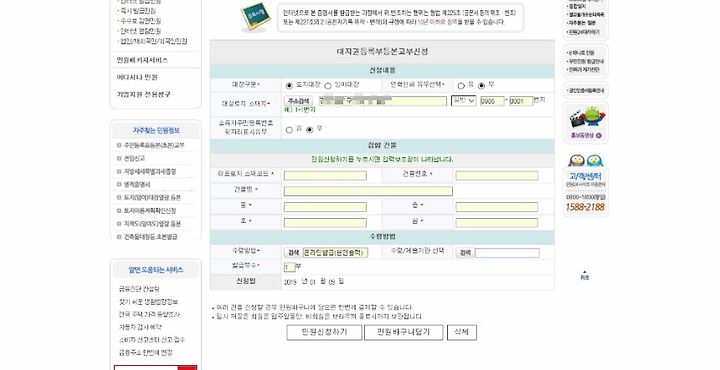
Task: Open 지방세세목별과세증명 link
Action: 150,171
